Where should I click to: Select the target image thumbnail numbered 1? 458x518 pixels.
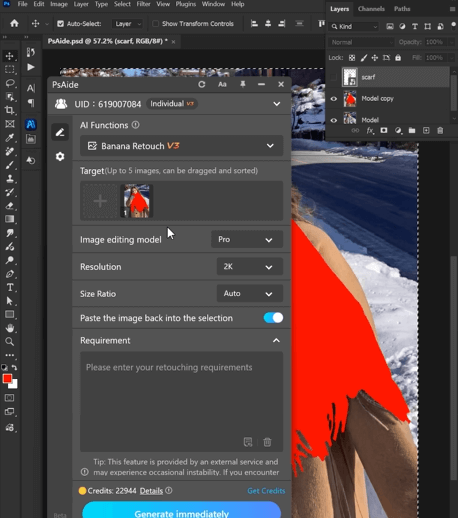(x=137, y=201)
